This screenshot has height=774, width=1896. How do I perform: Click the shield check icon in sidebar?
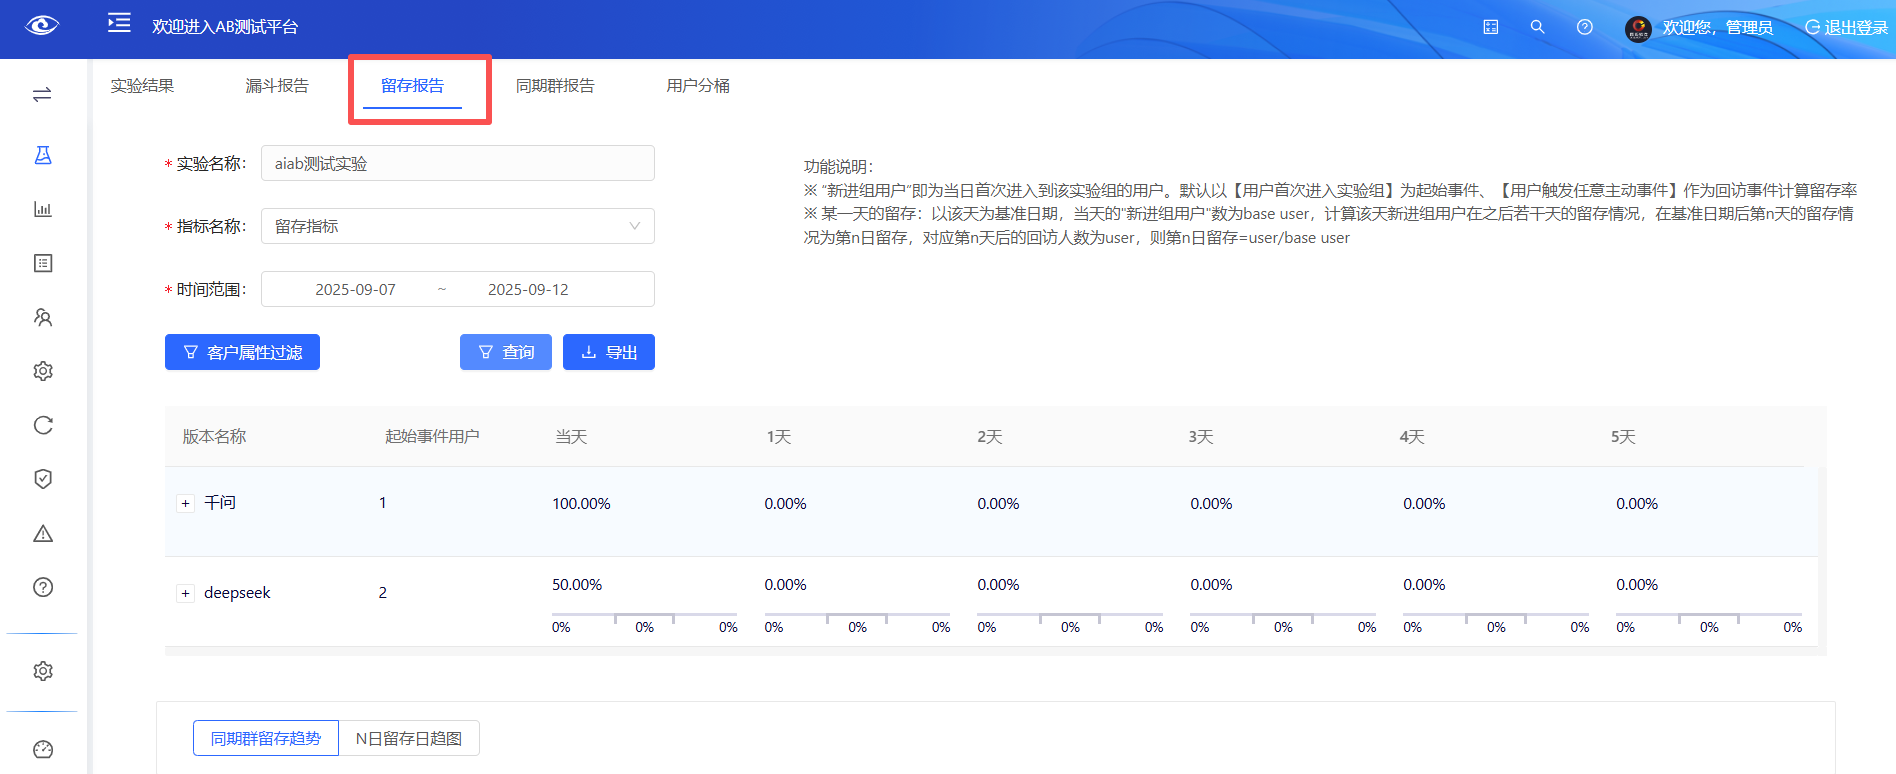click(43, 479)
